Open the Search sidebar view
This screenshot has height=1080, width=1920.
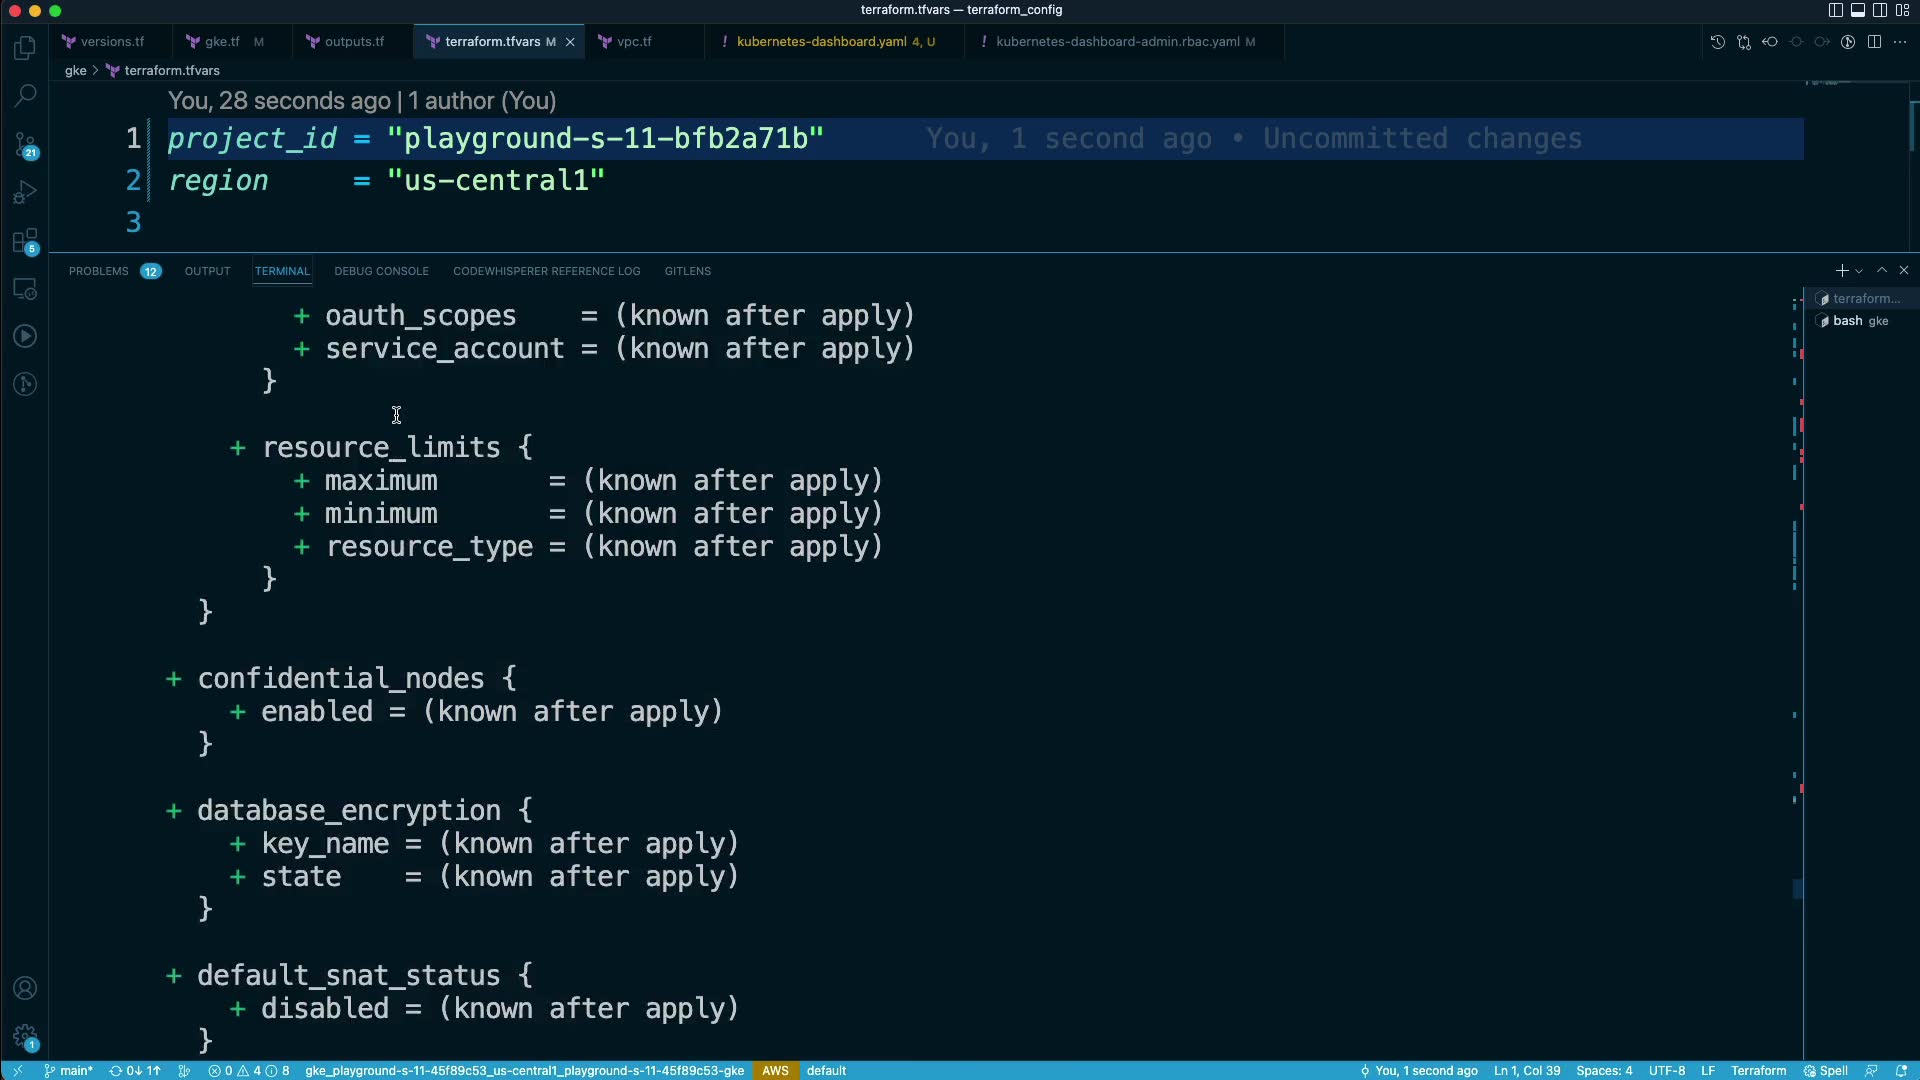click(x=25, y=96)
